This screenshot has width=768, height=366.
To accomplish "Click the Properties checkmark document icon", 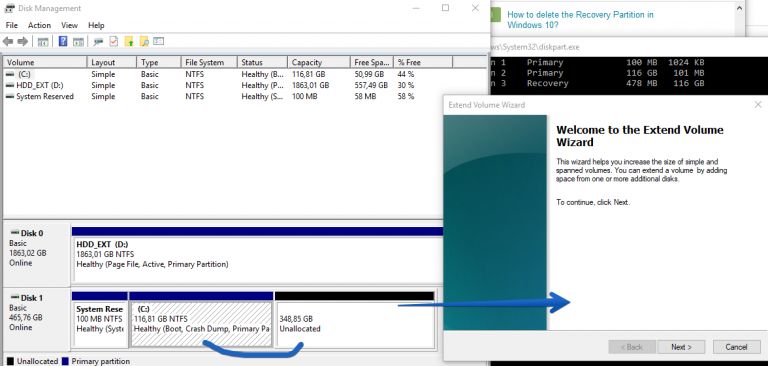I will pos(114,42).
